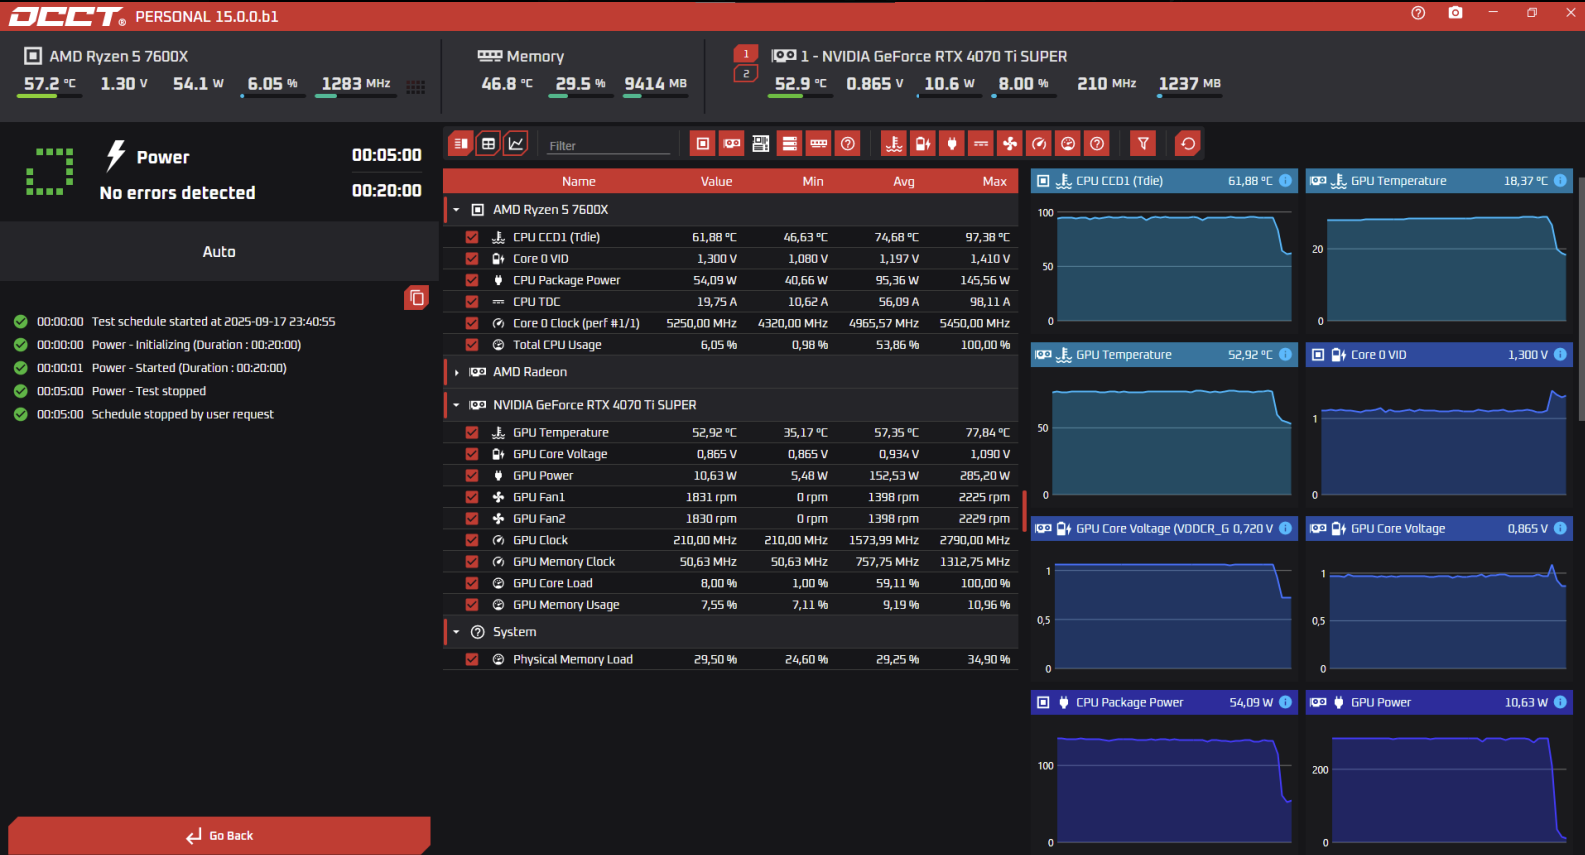Switch to graph-only monitoring view
1585x855 pixels.
[516, 144]
